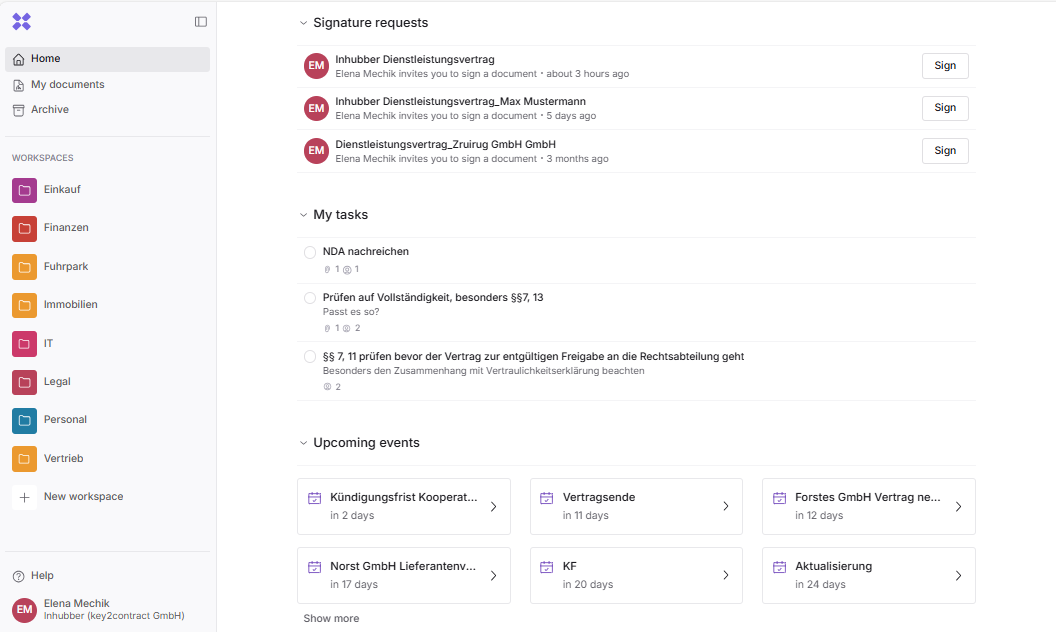Click the Inhubber logo icon
1056x632 pixels.
click(x=22, y=21)
